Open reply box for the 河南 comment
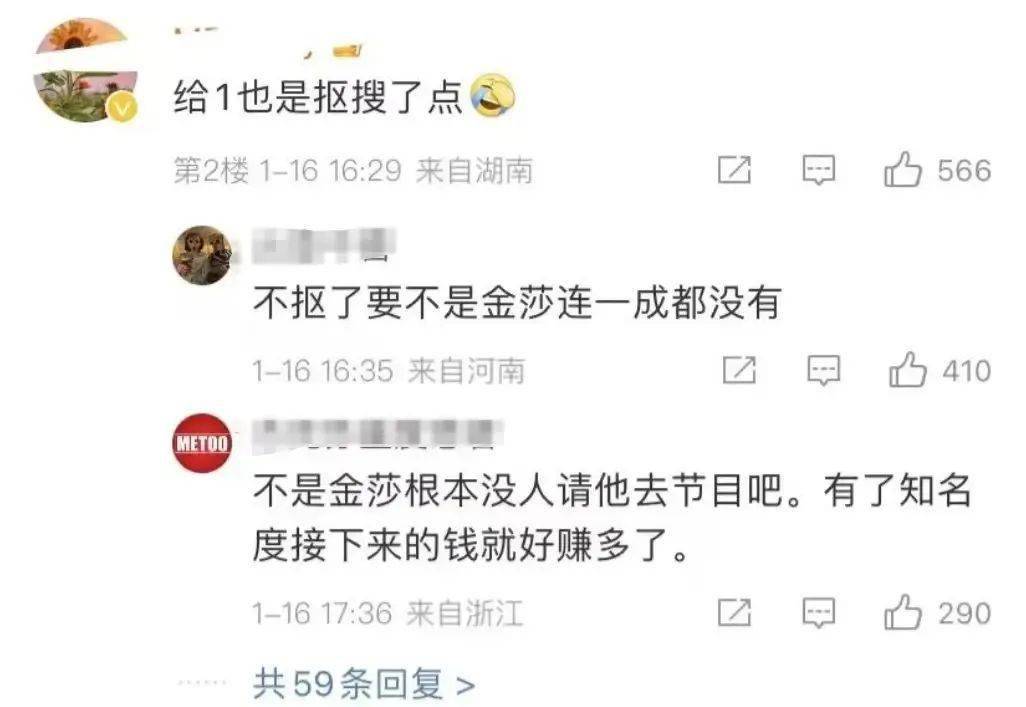The height and width of the screenshot is (707, 1026). (823, 371)
